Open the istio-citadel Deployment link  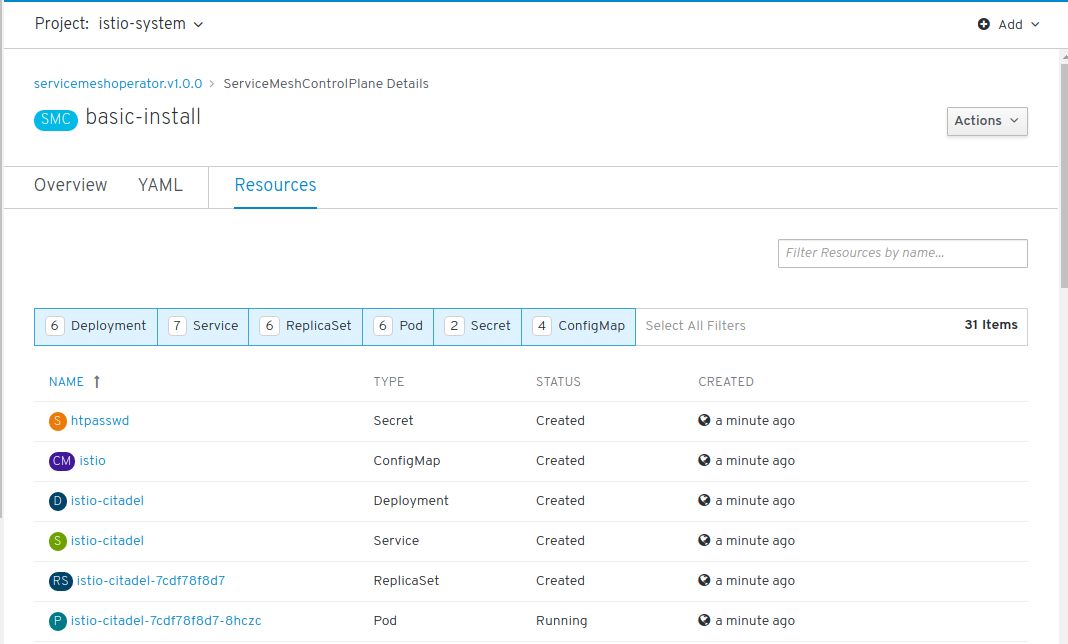point(107,501)
